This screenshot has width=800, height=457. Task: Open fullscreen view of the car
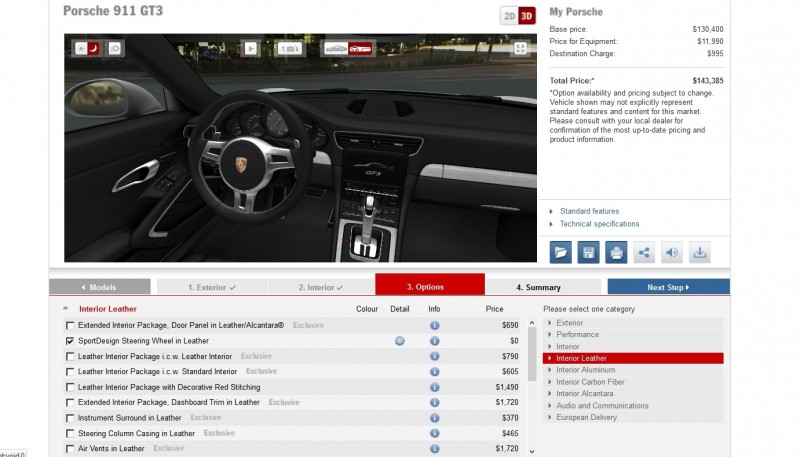520,48
